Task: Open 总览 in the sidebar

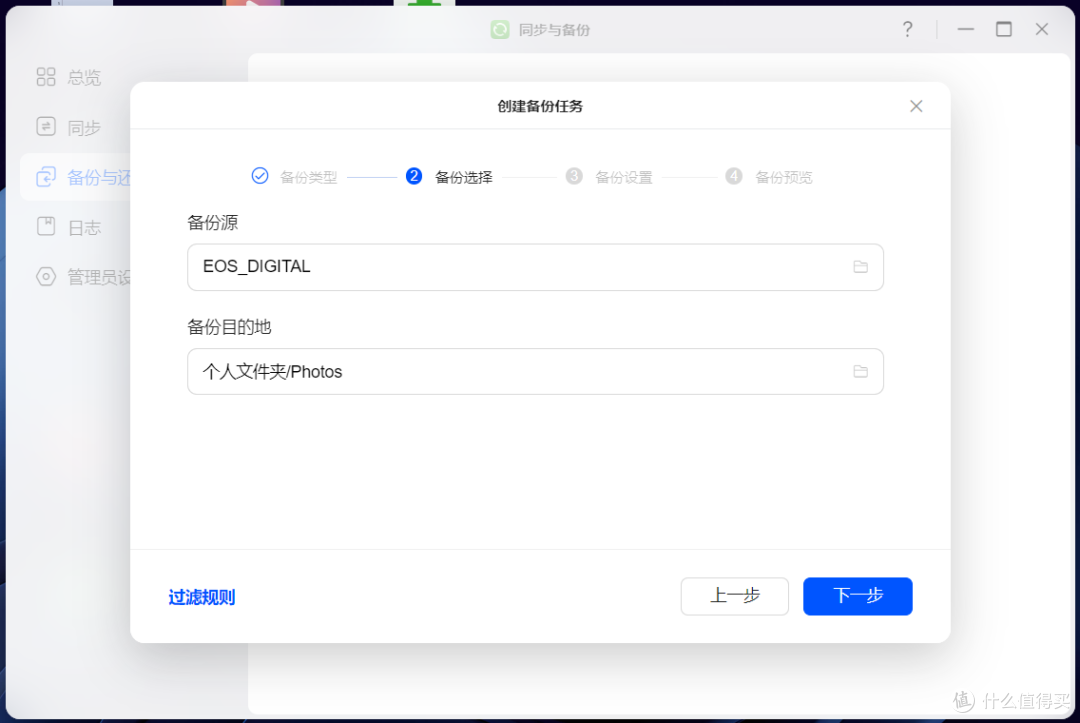Action: tap(85, 77)
